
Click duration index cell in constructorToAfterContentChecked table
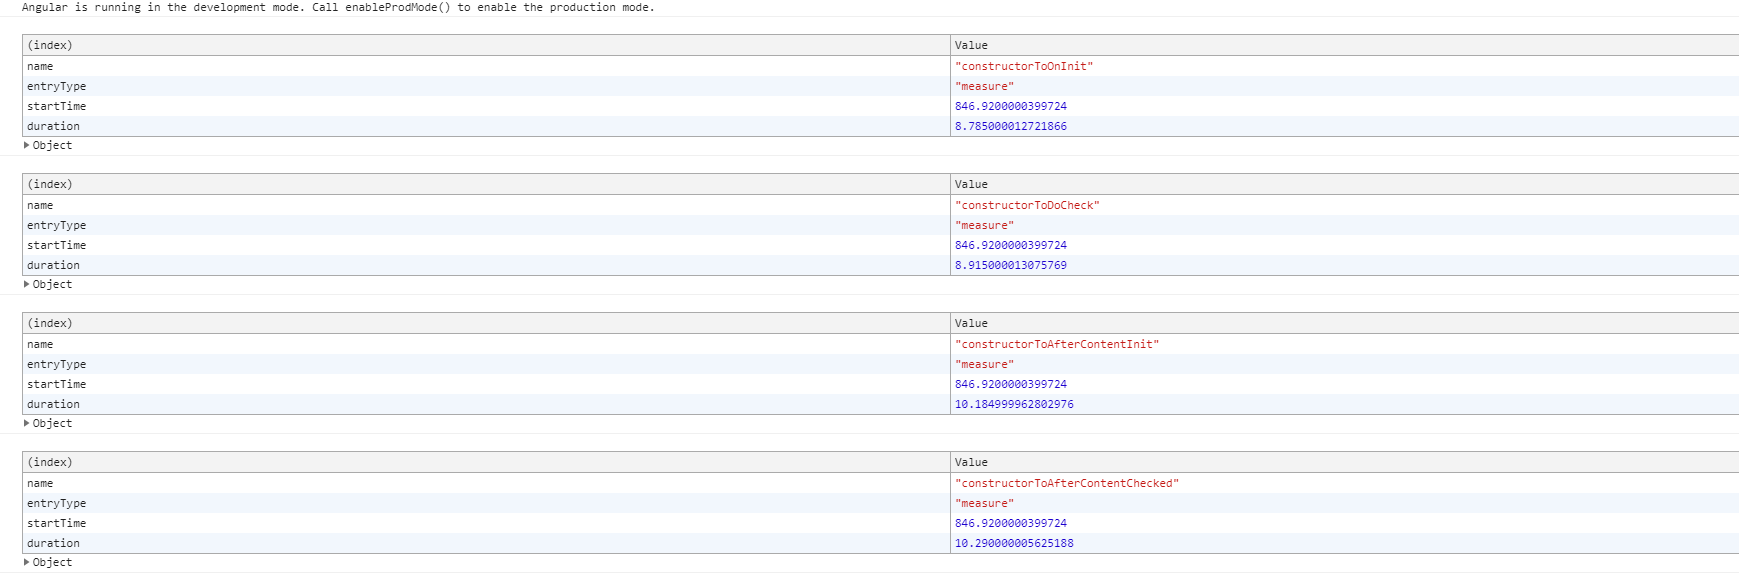486,543
